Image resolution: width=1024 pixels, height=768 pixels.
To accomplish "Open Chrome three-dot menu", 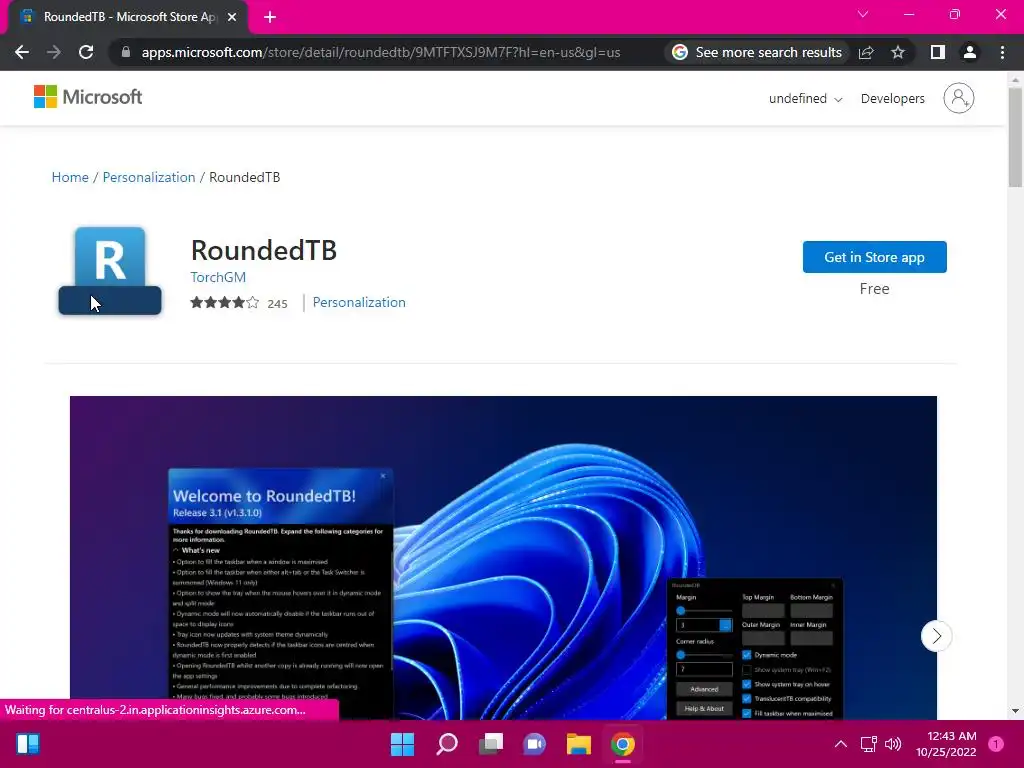I will (1002, 52).
